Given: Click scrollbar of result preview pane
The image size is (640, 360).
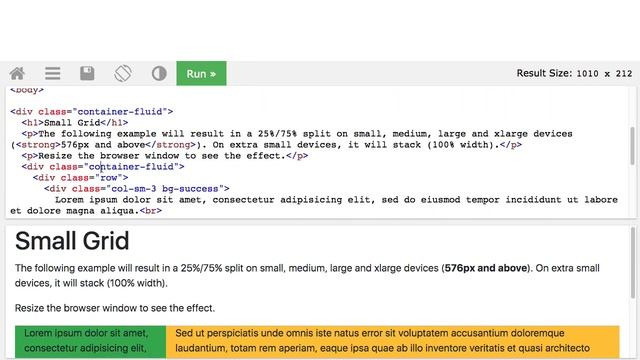Looking at the screenshot, I should (x=633, y=263).
